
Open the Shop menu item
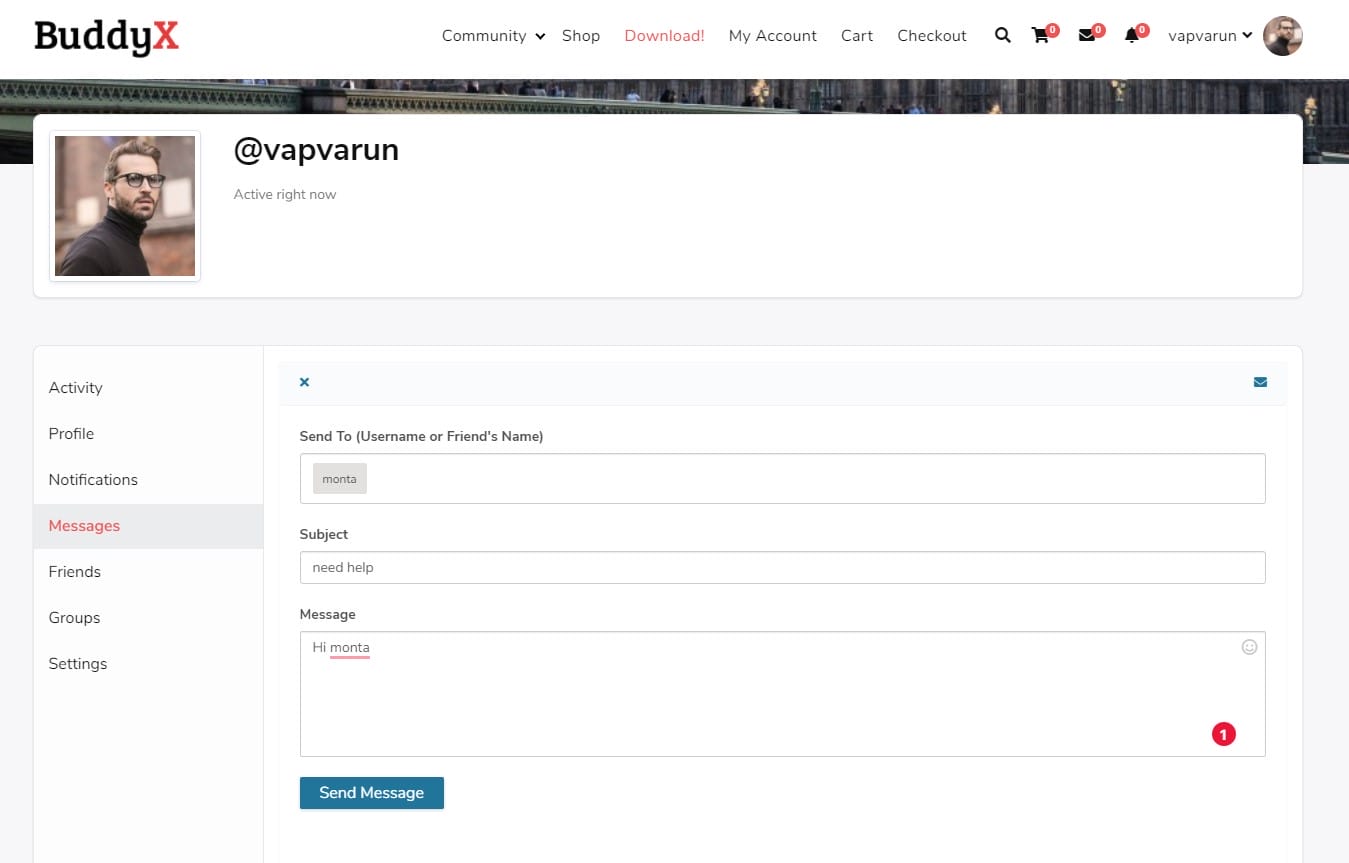pos(581,36)
